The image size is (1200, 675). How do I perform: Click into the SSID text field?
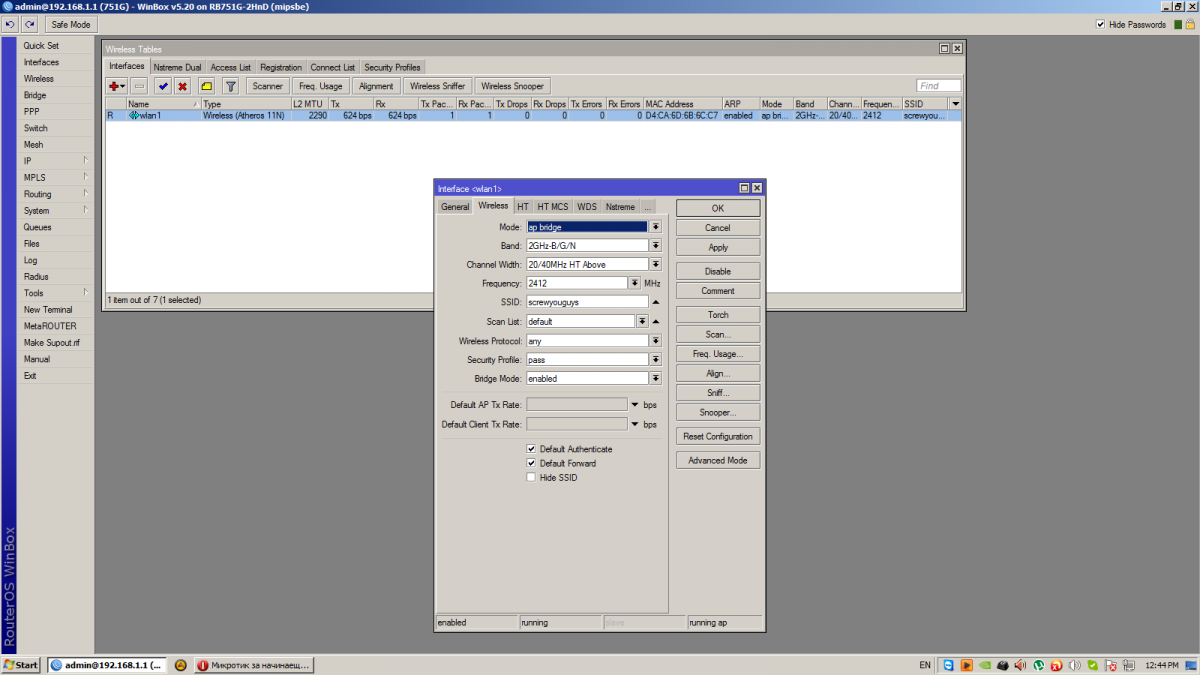point(587,302)
